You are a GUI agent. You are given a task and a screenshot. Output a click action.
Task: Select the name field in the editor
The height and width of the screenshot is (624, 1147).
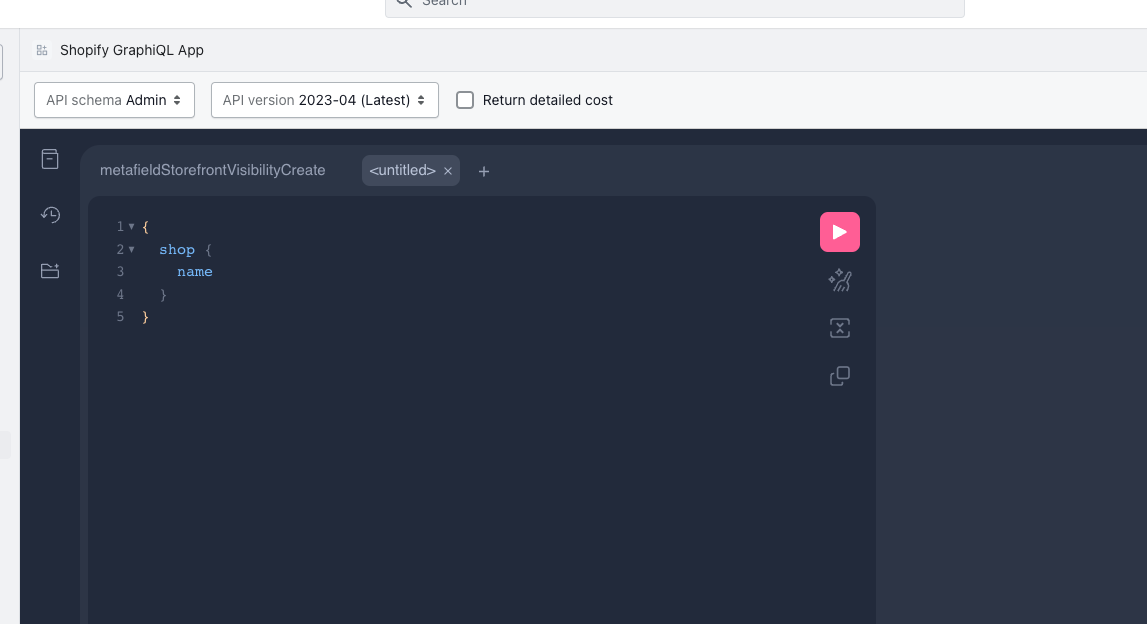(x=195, y=271)
